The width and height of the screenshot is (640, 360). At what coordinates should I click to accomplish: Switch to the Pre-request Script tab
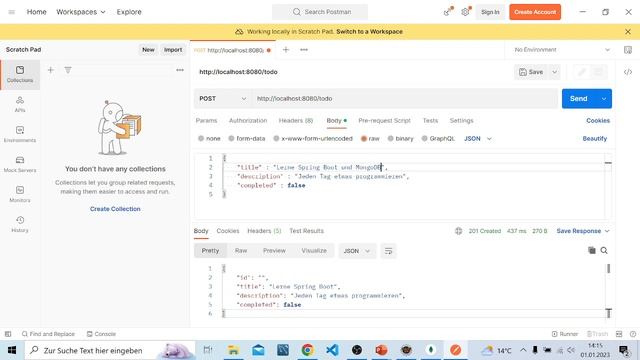tap(384, 120)
